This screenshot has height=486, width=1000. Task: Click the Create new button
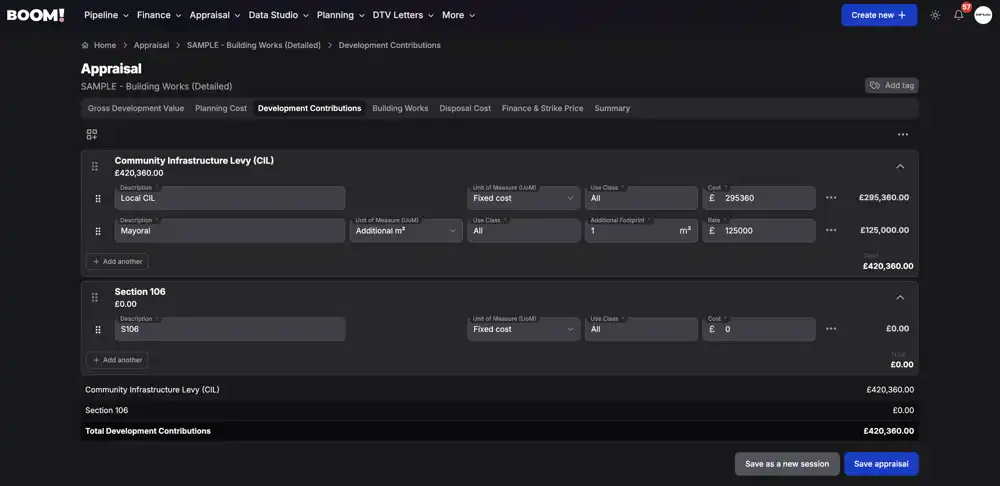[x=879, y=15]
